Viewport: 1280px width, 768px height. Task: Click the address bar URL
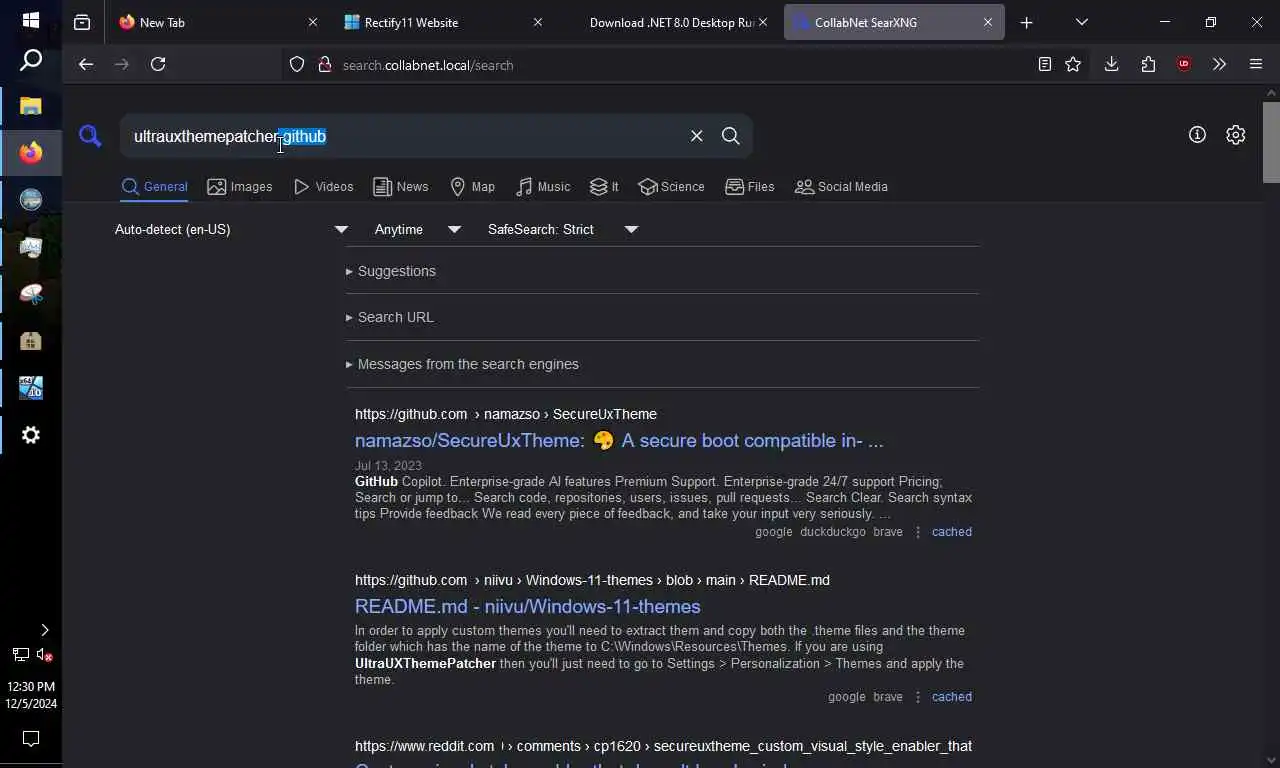[x=428, y=65]
